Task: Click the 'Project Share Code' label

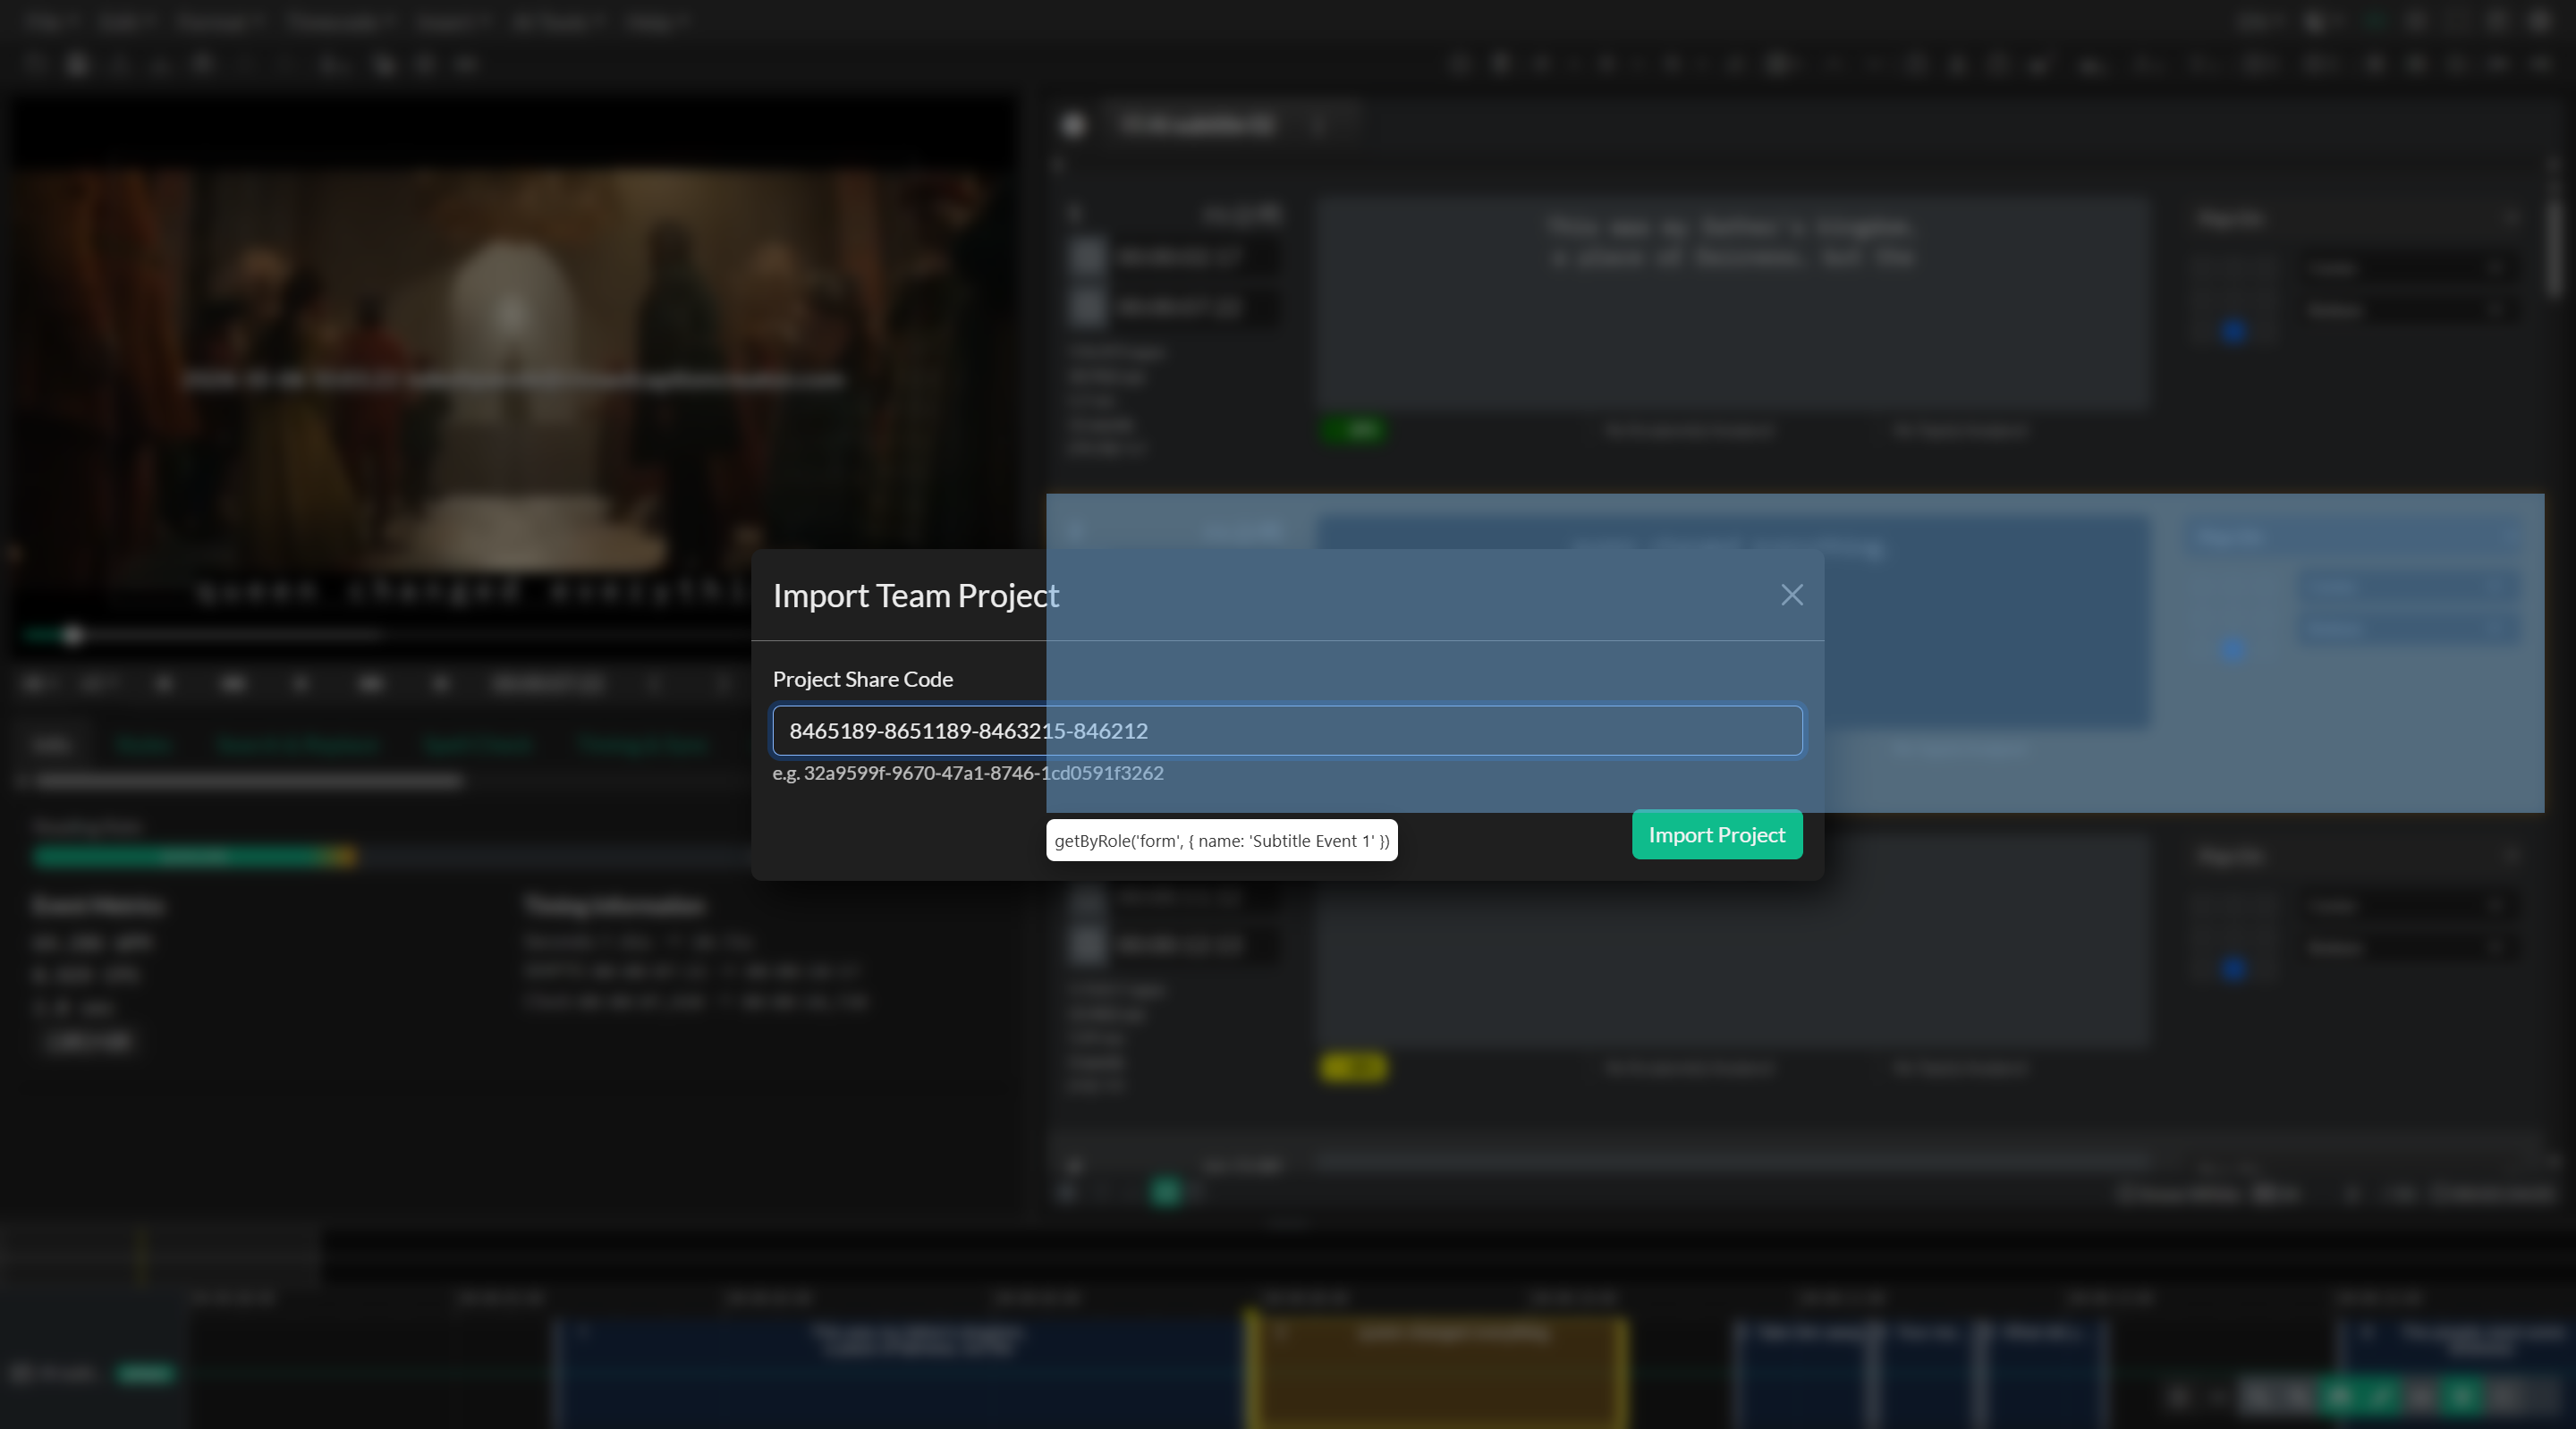Action: pyautogui.click(x=862, y=679)
